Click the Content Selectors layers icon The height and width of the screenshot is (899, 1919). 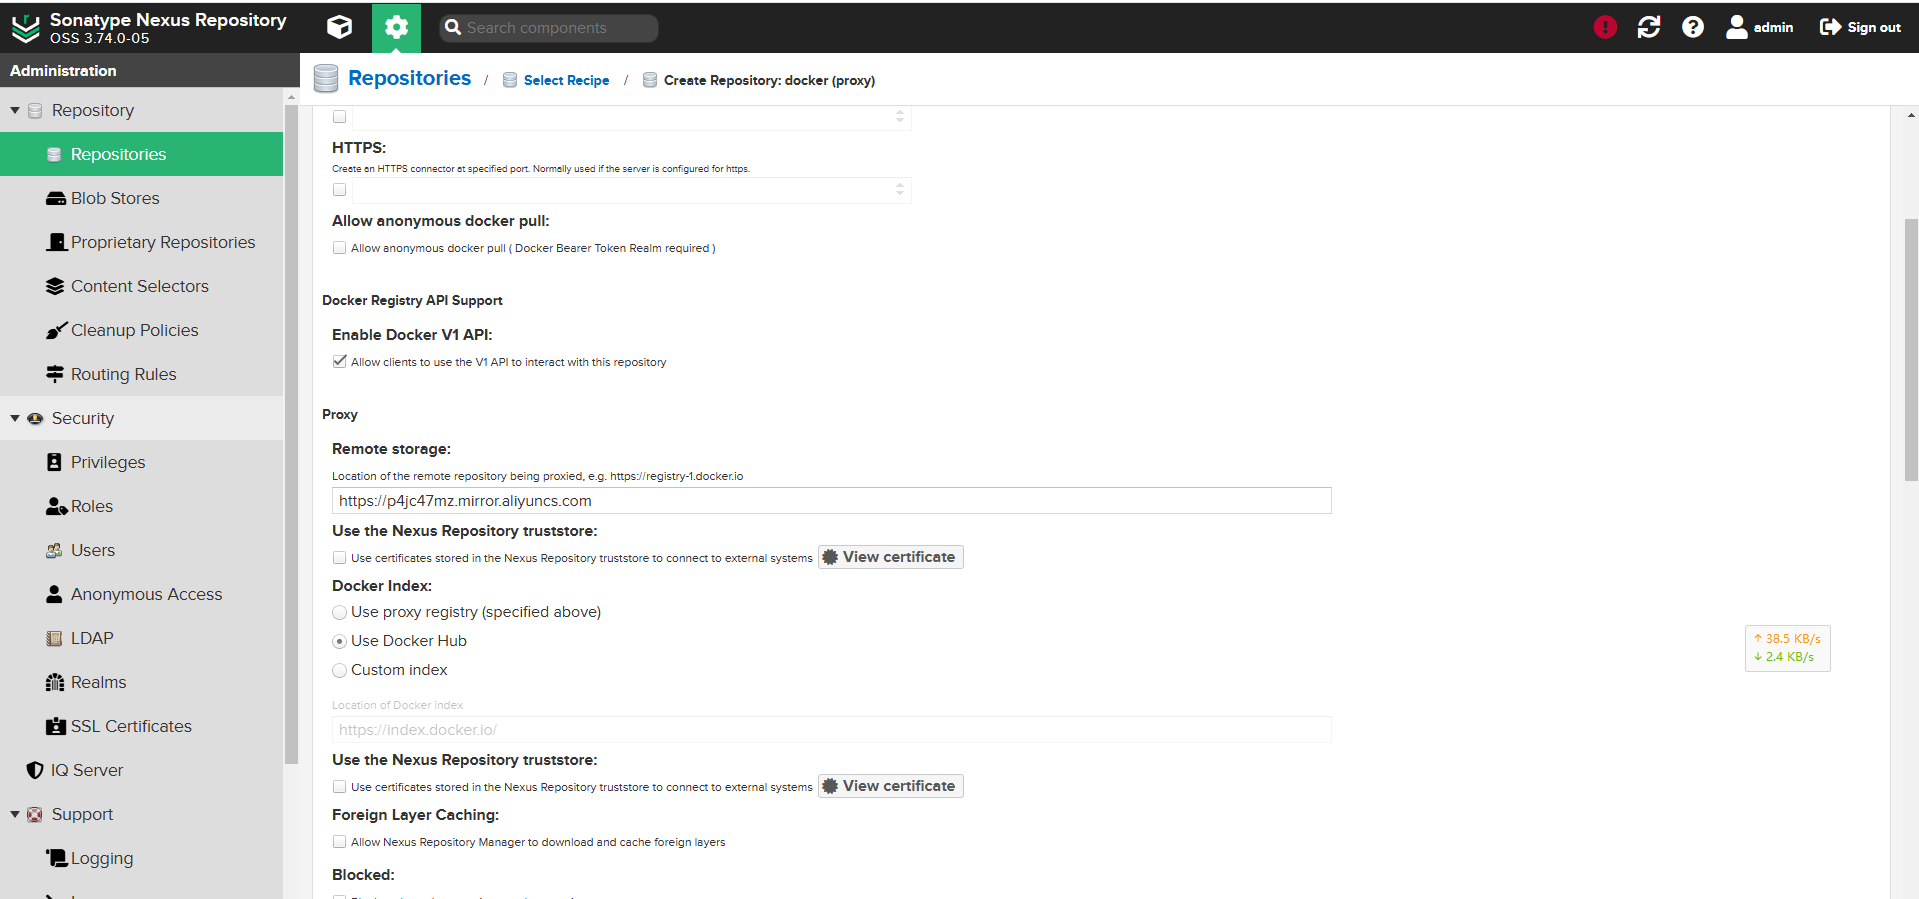[55, 286]
